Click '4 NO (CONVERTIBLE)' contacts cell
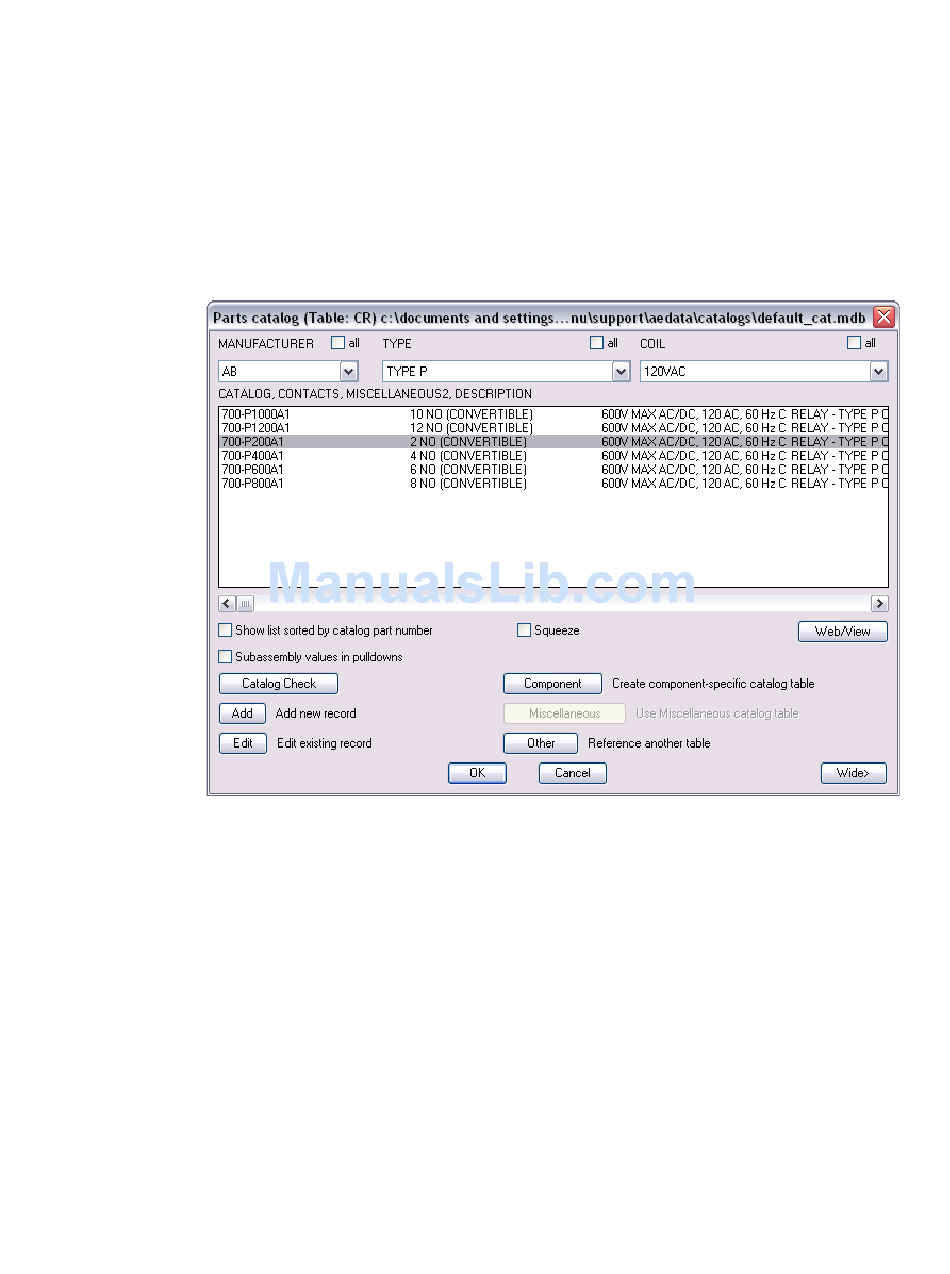The width and height of the screenshot is (950, 1274). coord(468,456)
